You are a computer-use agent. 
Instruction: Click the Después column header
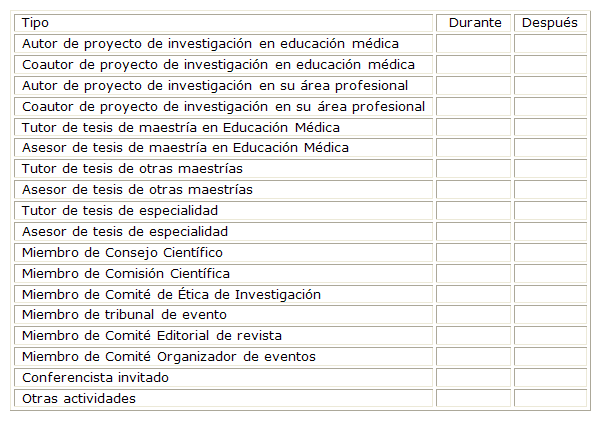[550, 22]
